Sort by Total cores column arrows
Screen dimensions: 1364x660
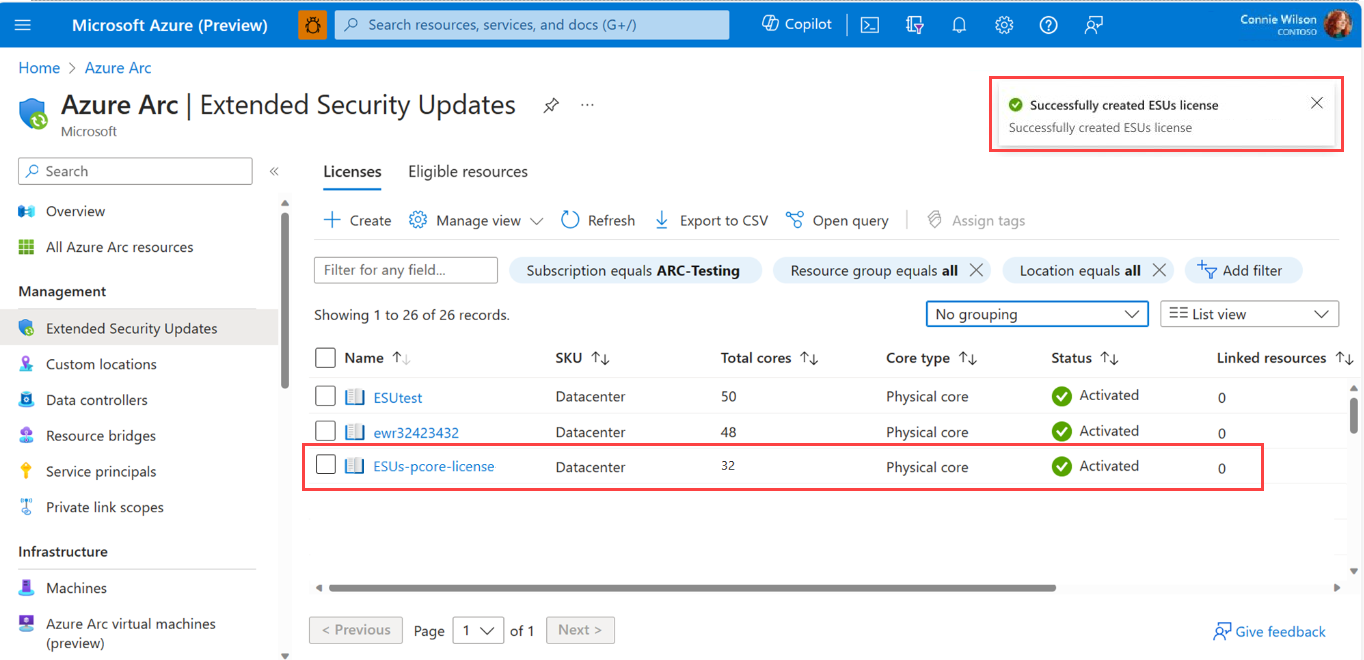809,358
